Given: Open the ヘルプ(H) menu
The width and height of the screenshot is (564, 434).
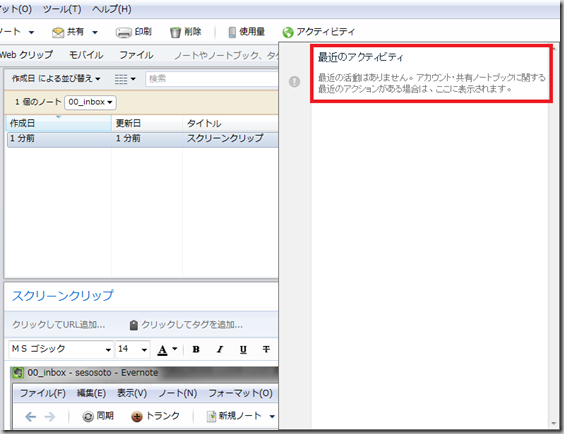Looking at the screenshot, I should click(112, 9).
